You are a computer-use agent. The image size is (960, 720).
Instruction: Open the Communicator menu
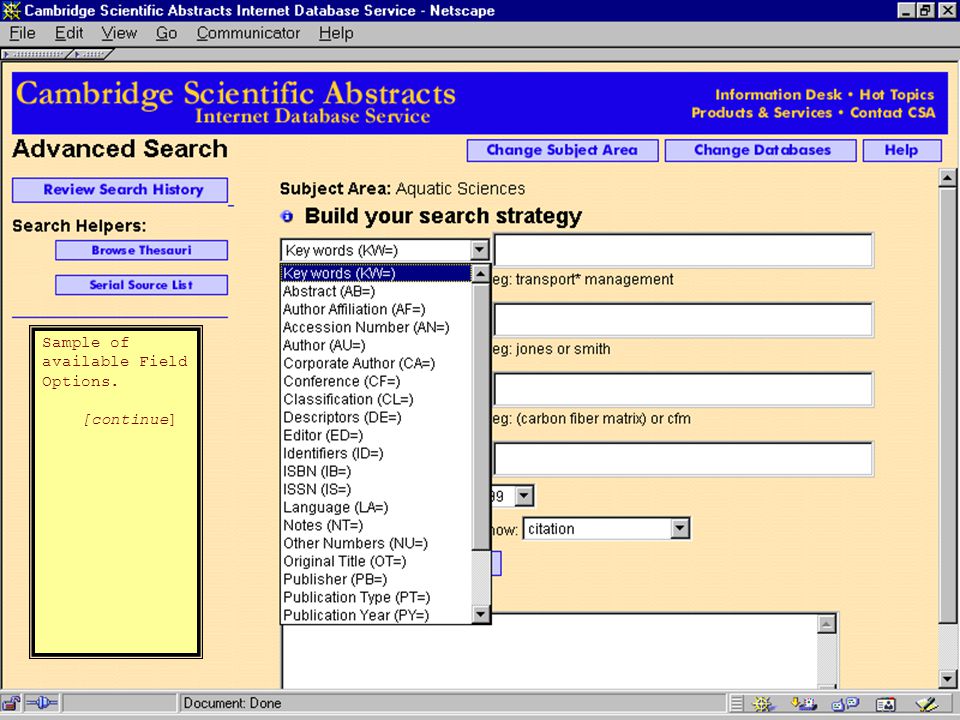click(248, 33)
